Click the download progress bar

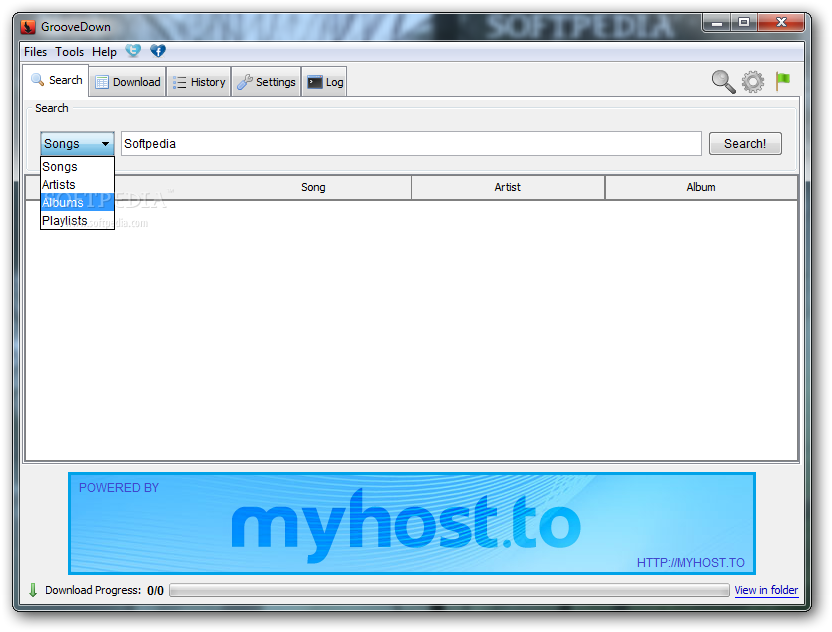pyautogui.click(x=449, y=590)
